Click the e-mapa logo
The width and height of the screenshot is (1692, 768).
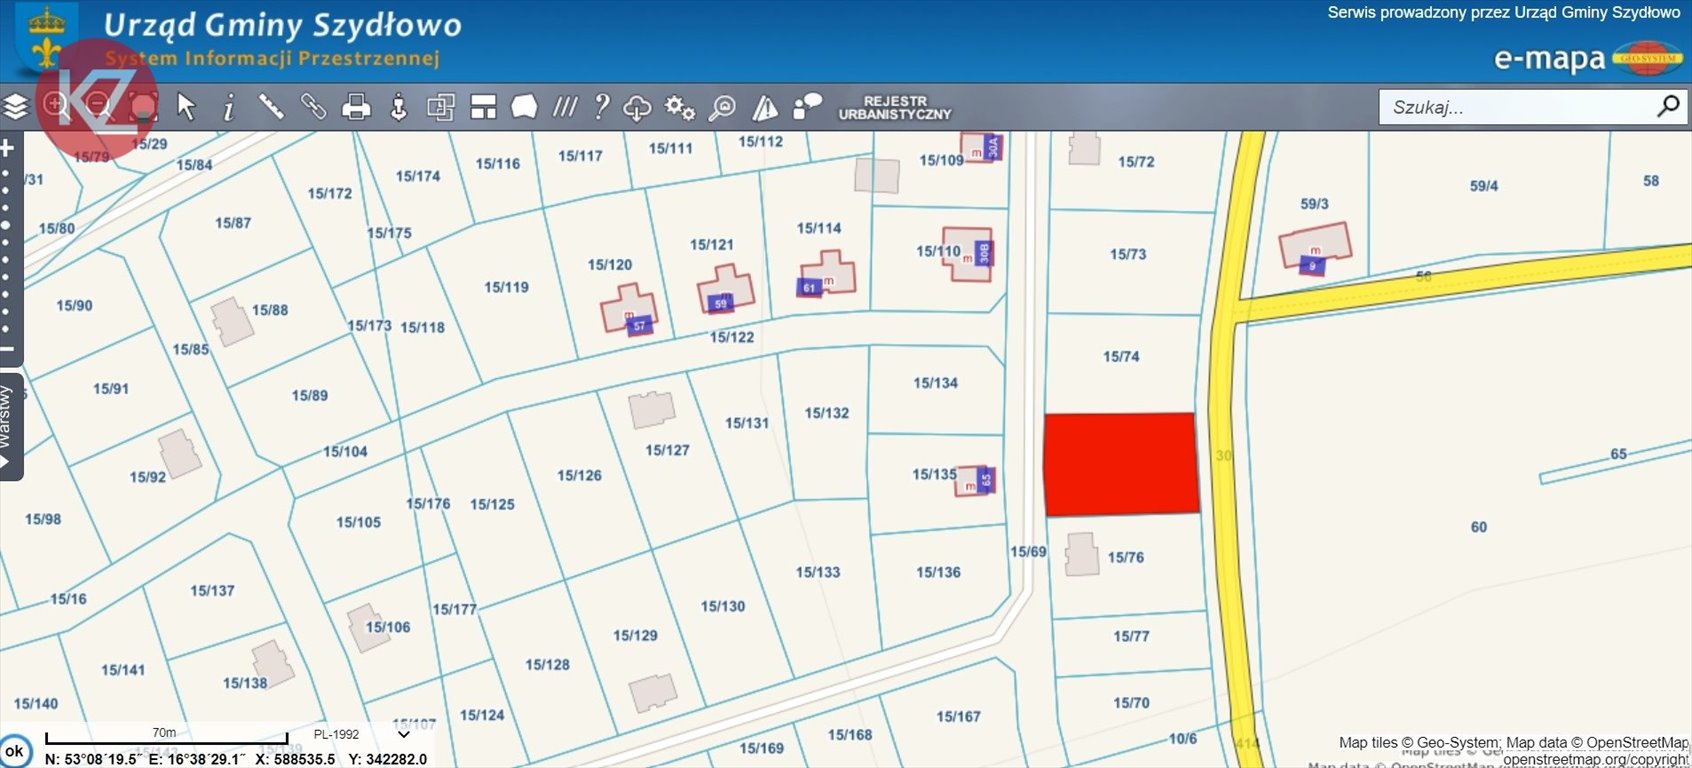pyautogui.click(x=1588, y=58)
